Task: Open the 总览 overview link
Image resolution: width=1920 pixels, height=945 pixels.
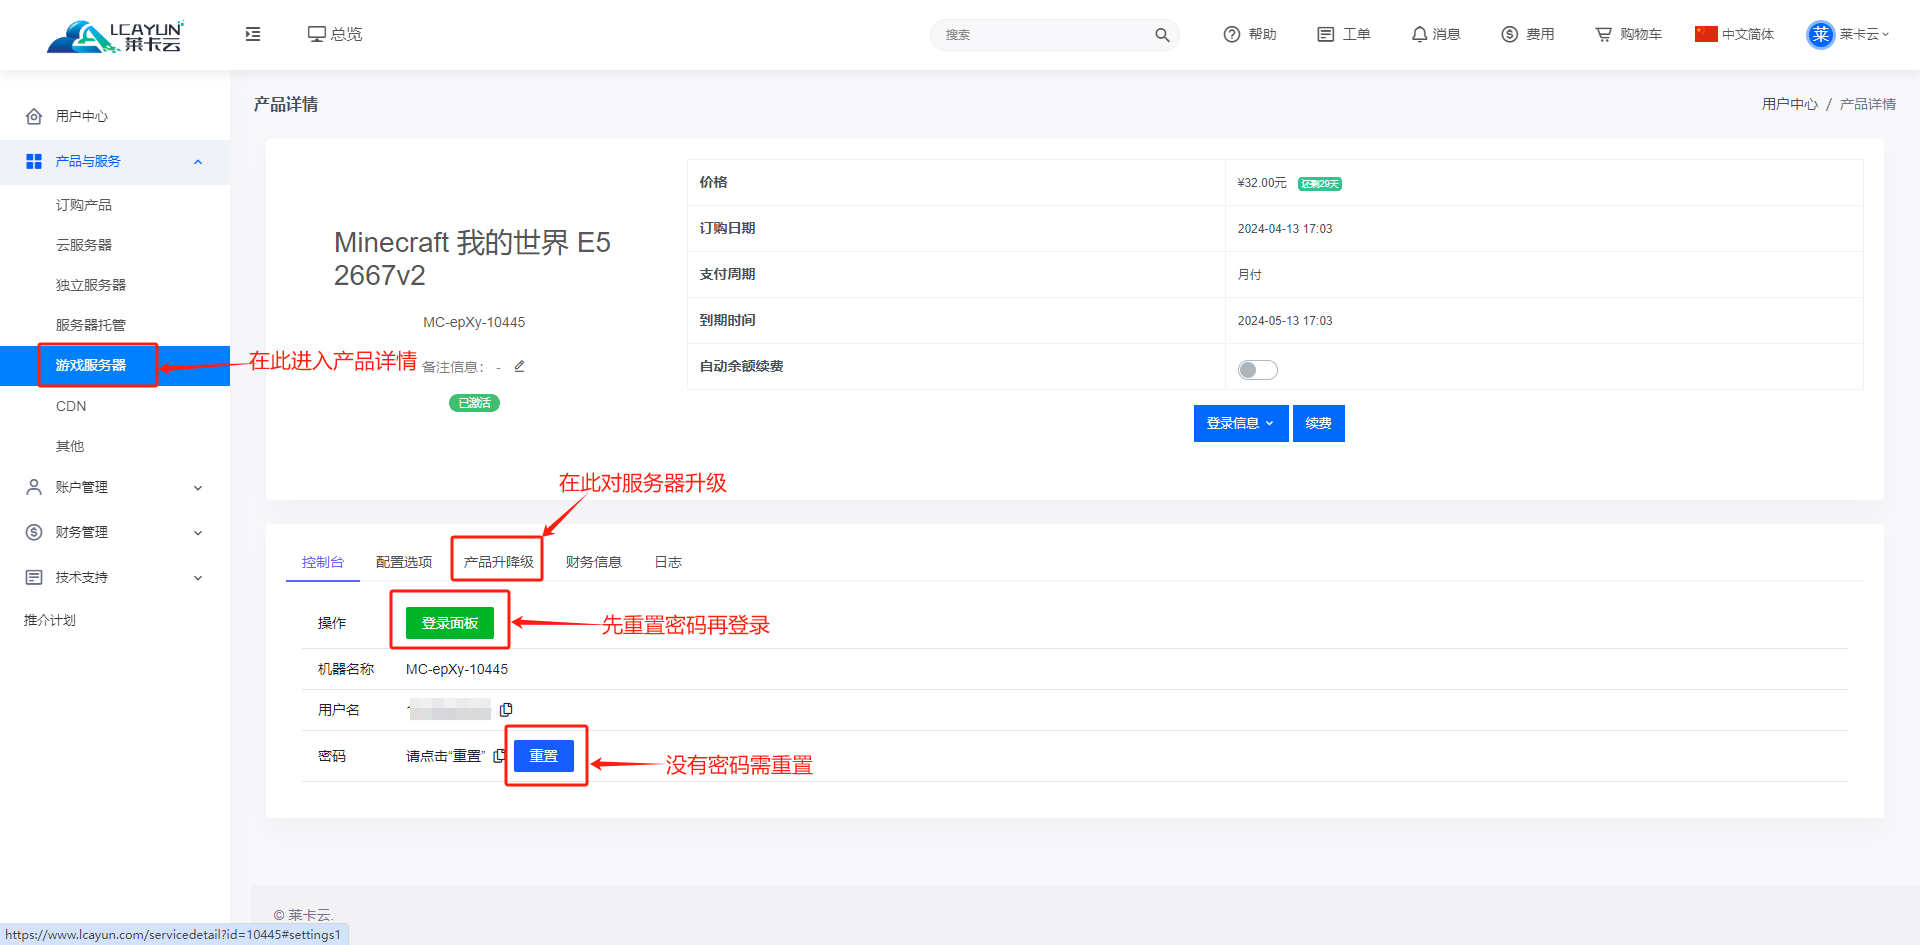Action: pyautogui.click(x=335, y=34)
